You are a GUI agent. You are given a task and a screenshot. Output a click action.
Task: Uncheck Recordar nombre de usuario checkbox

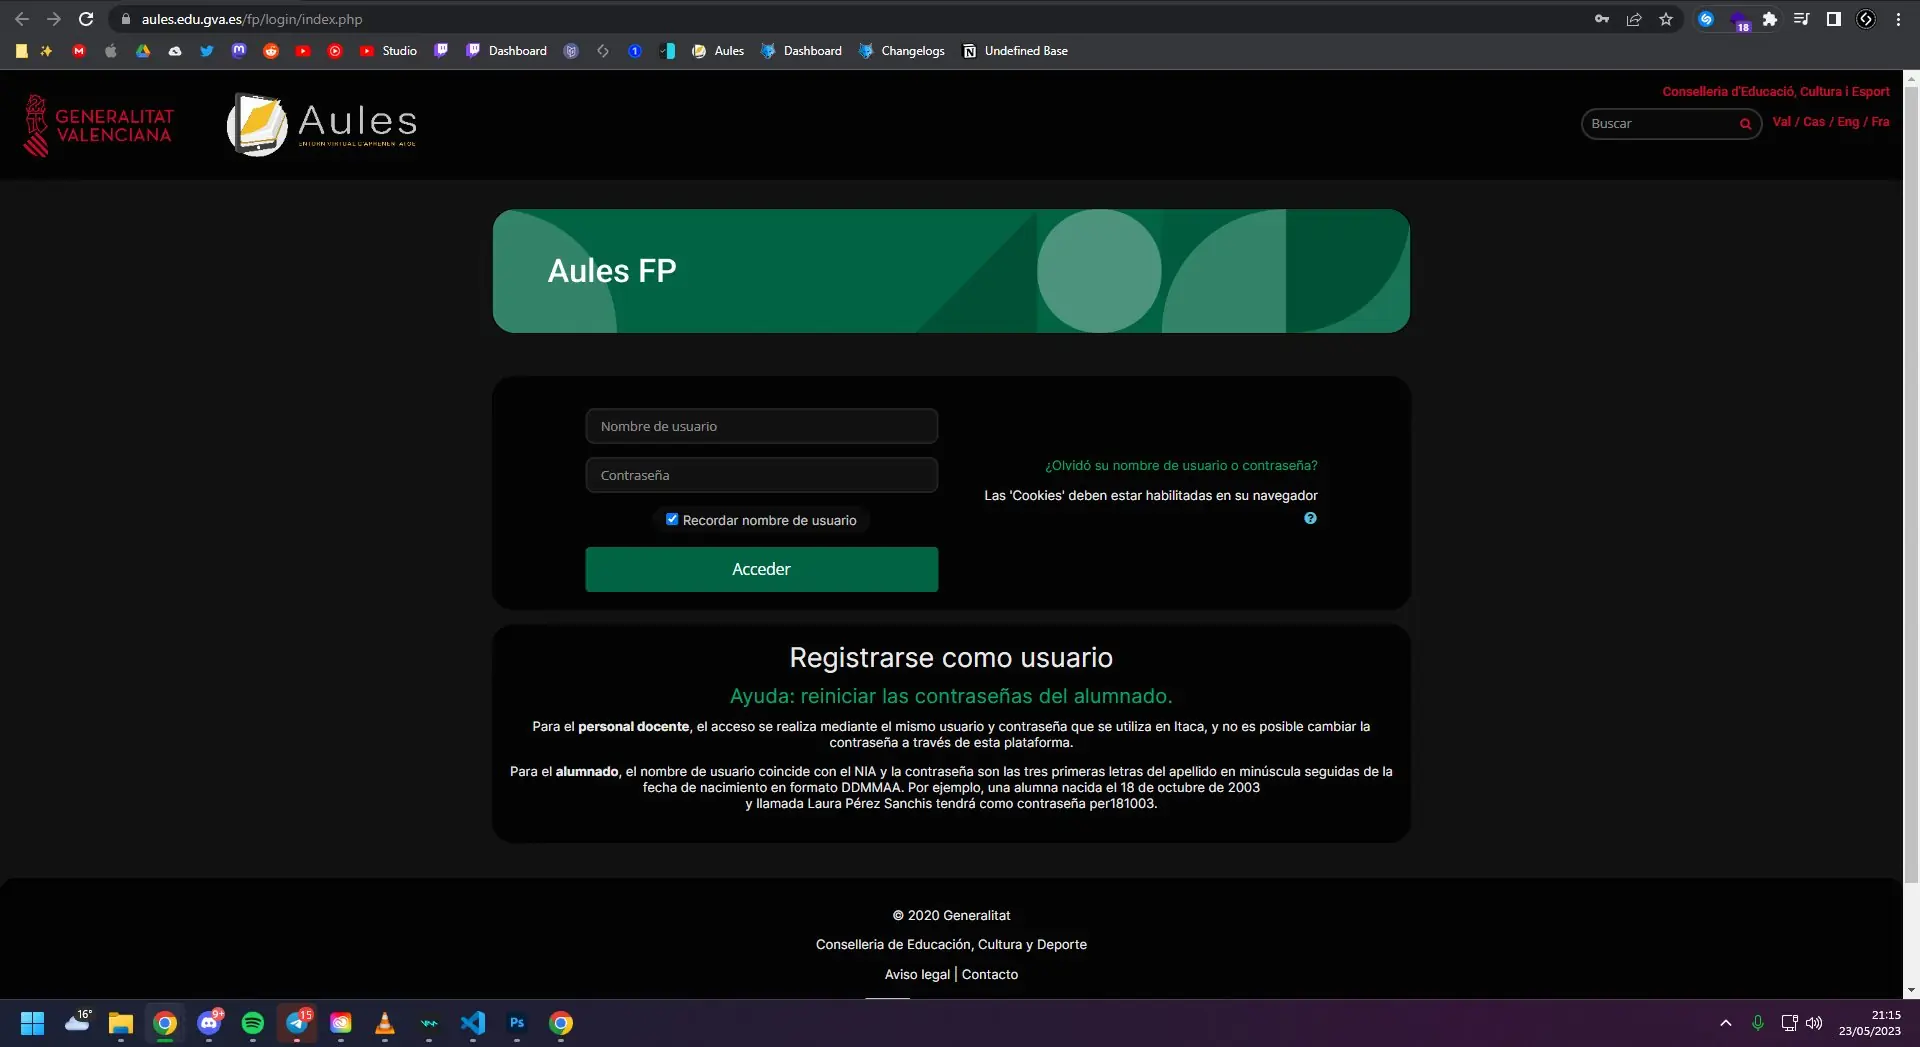click(x=672, y=519)
